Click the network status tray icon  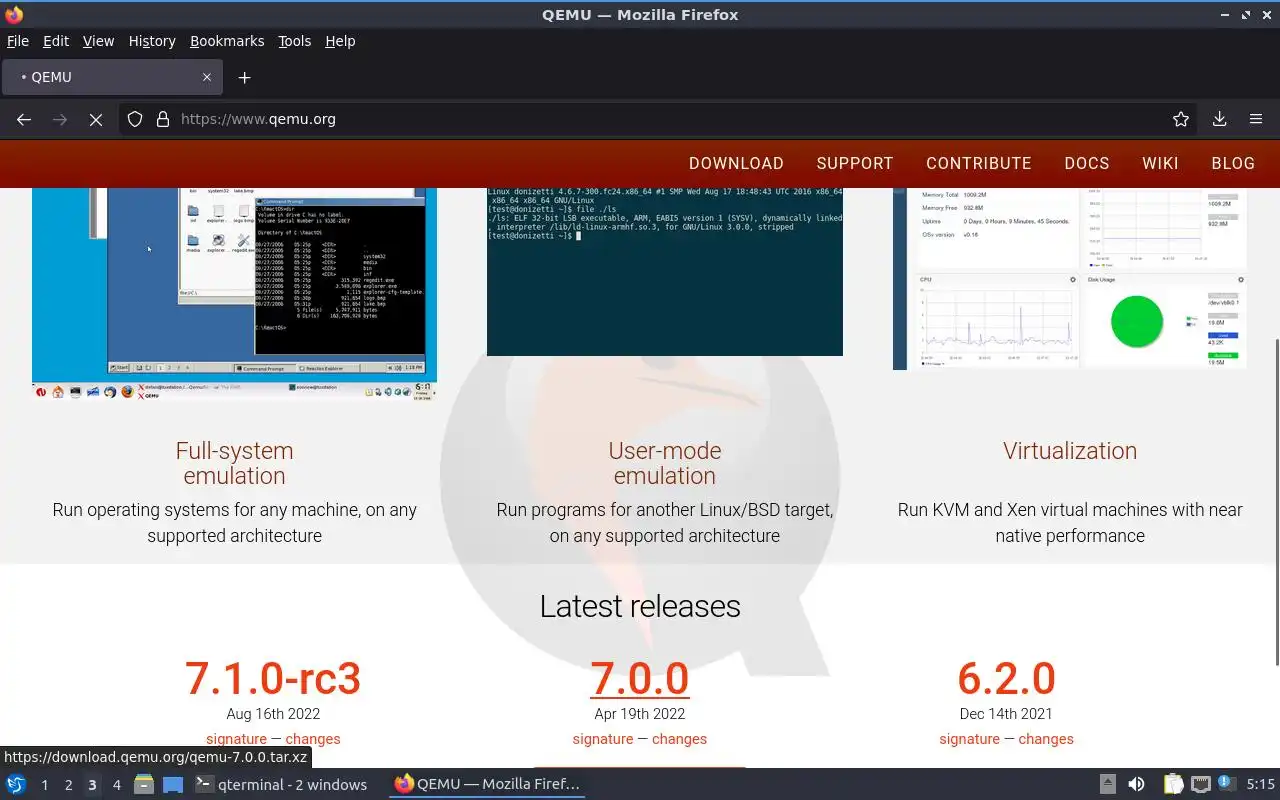(1201, 785)
